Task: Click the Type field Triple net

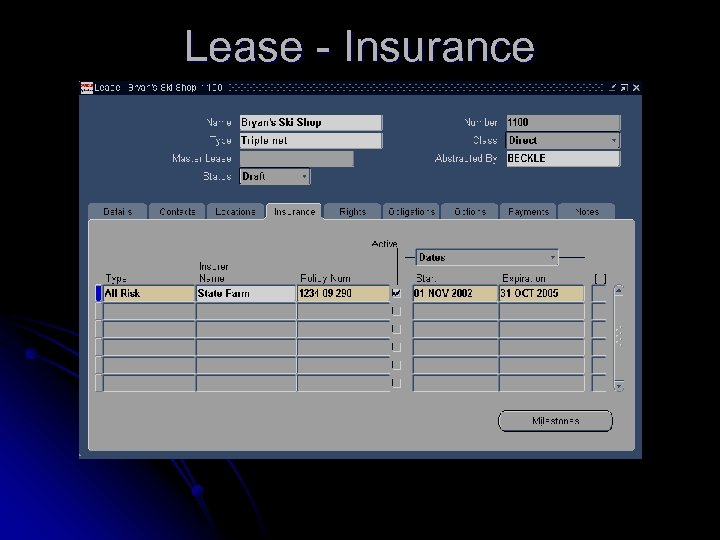Action: coord(310,141)
